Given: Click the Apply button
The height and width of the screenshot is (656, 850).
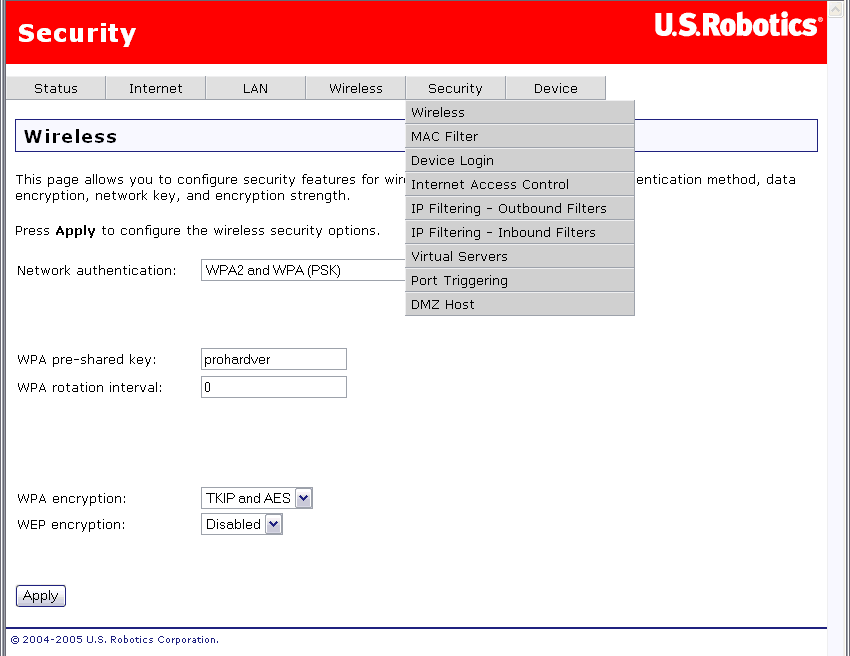Looking at the screenshot, I should pyautogui.click(x=41, y=596).
